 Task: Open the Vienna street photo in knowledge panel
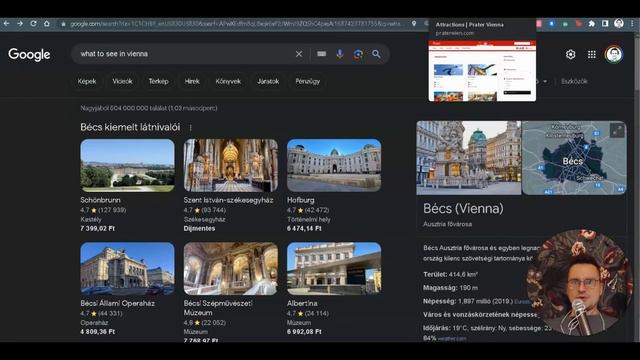click(x=469, y=158)
